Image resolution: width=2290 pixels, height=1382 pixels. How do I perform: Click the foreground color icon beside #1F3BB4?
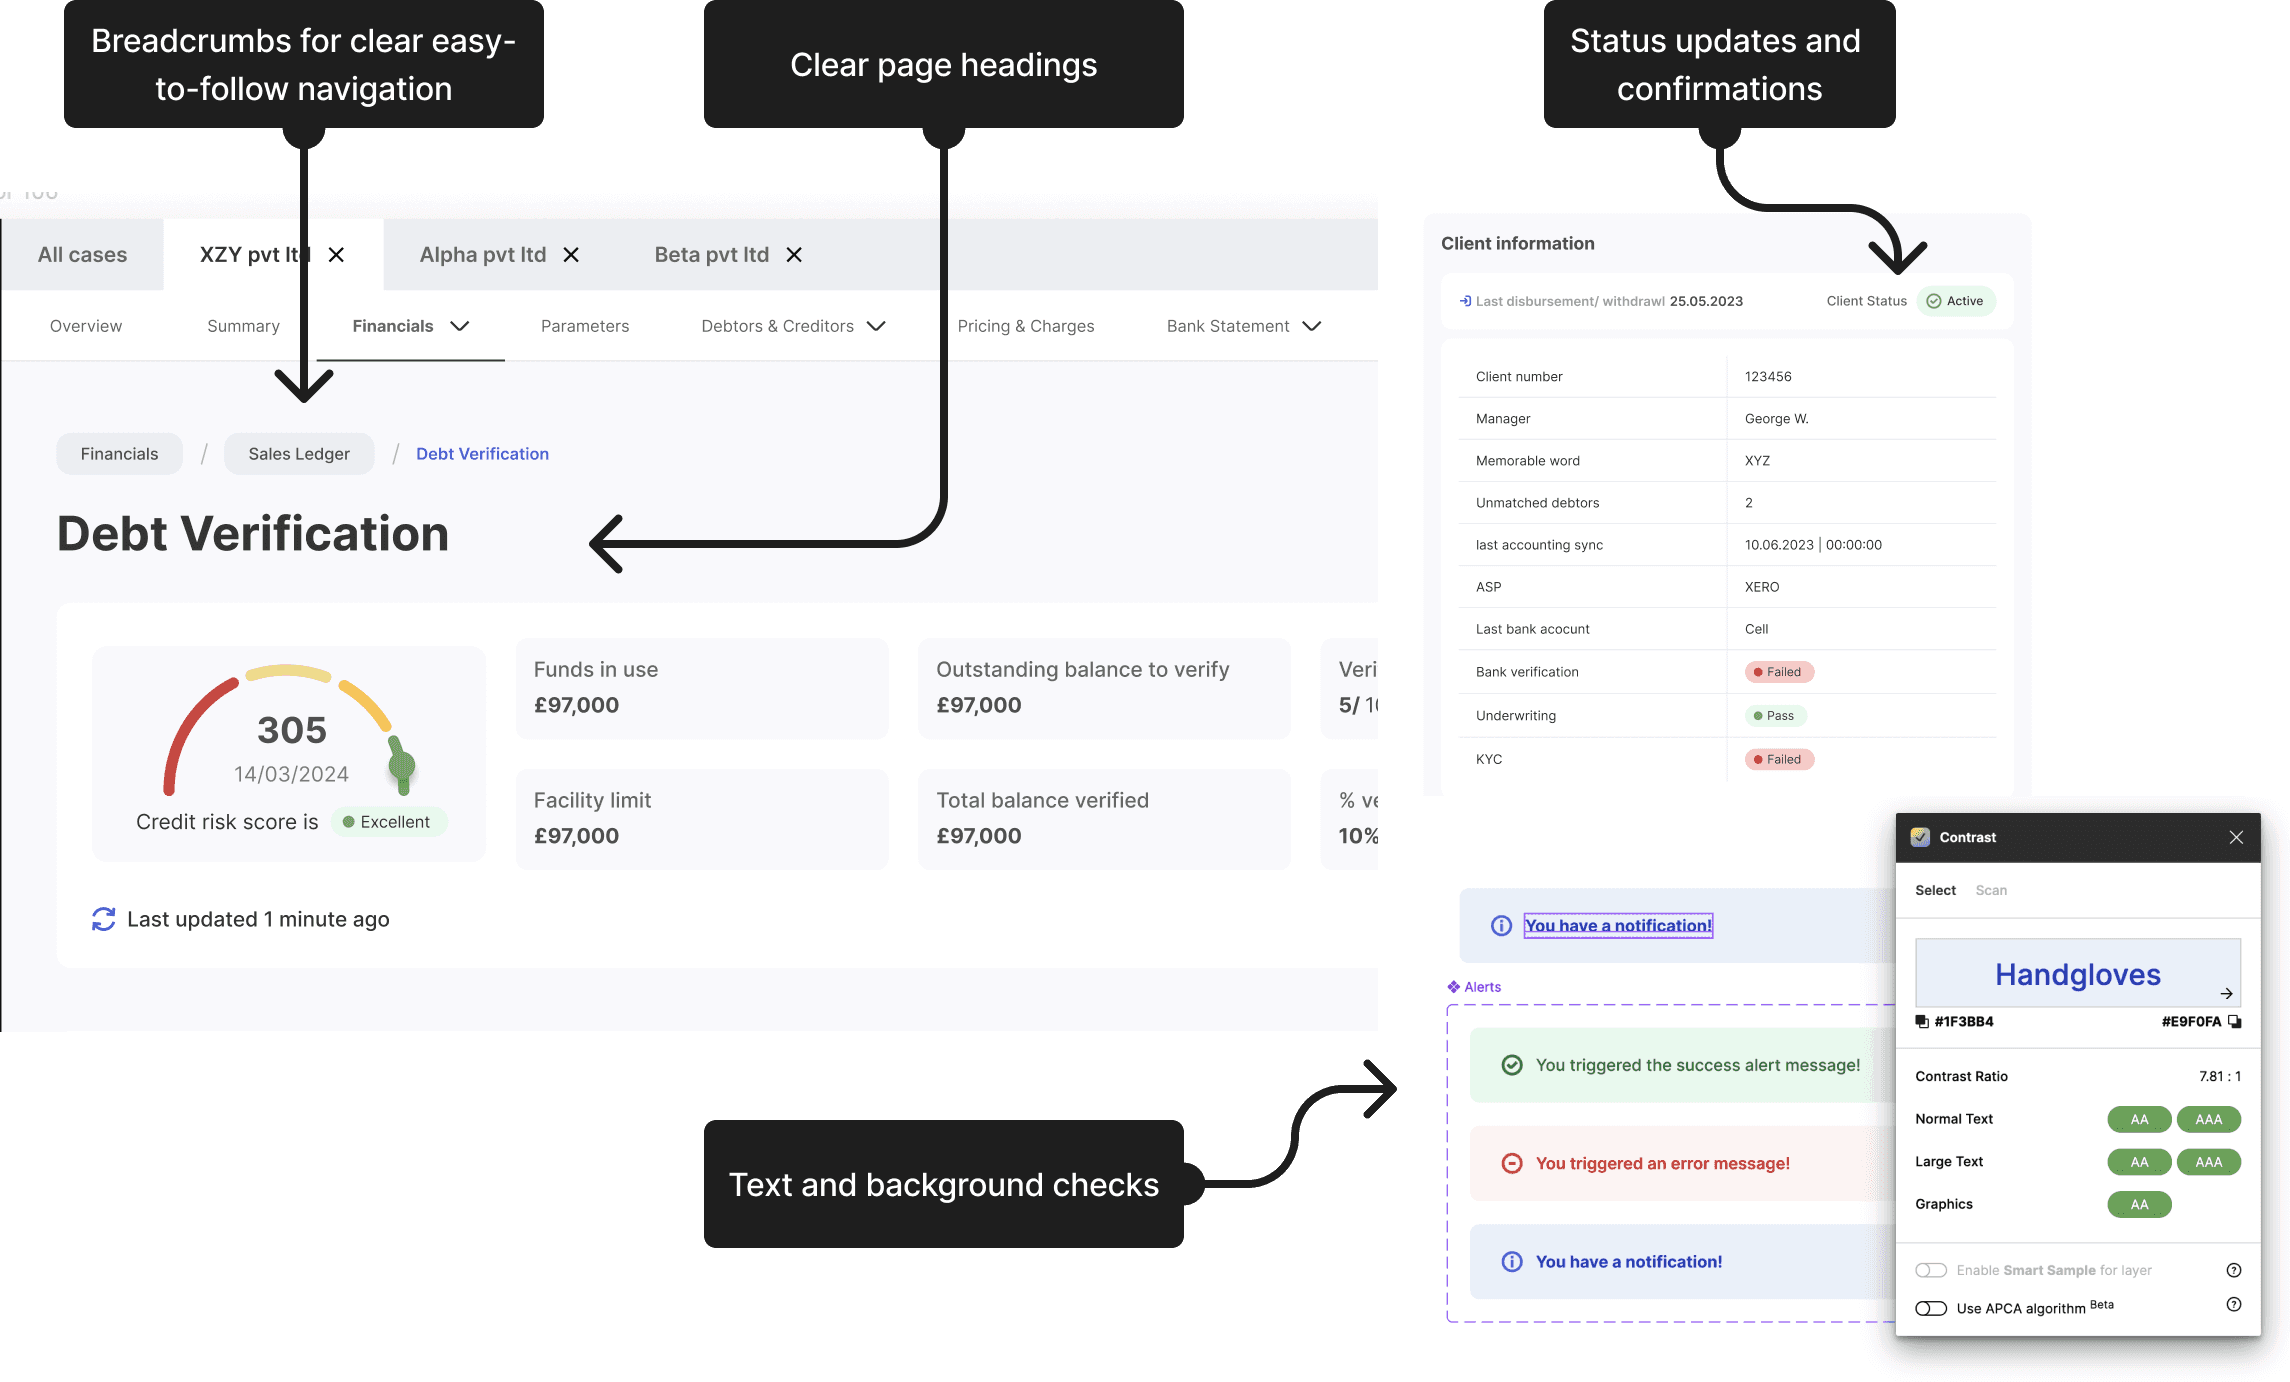click(1921, 1021)
